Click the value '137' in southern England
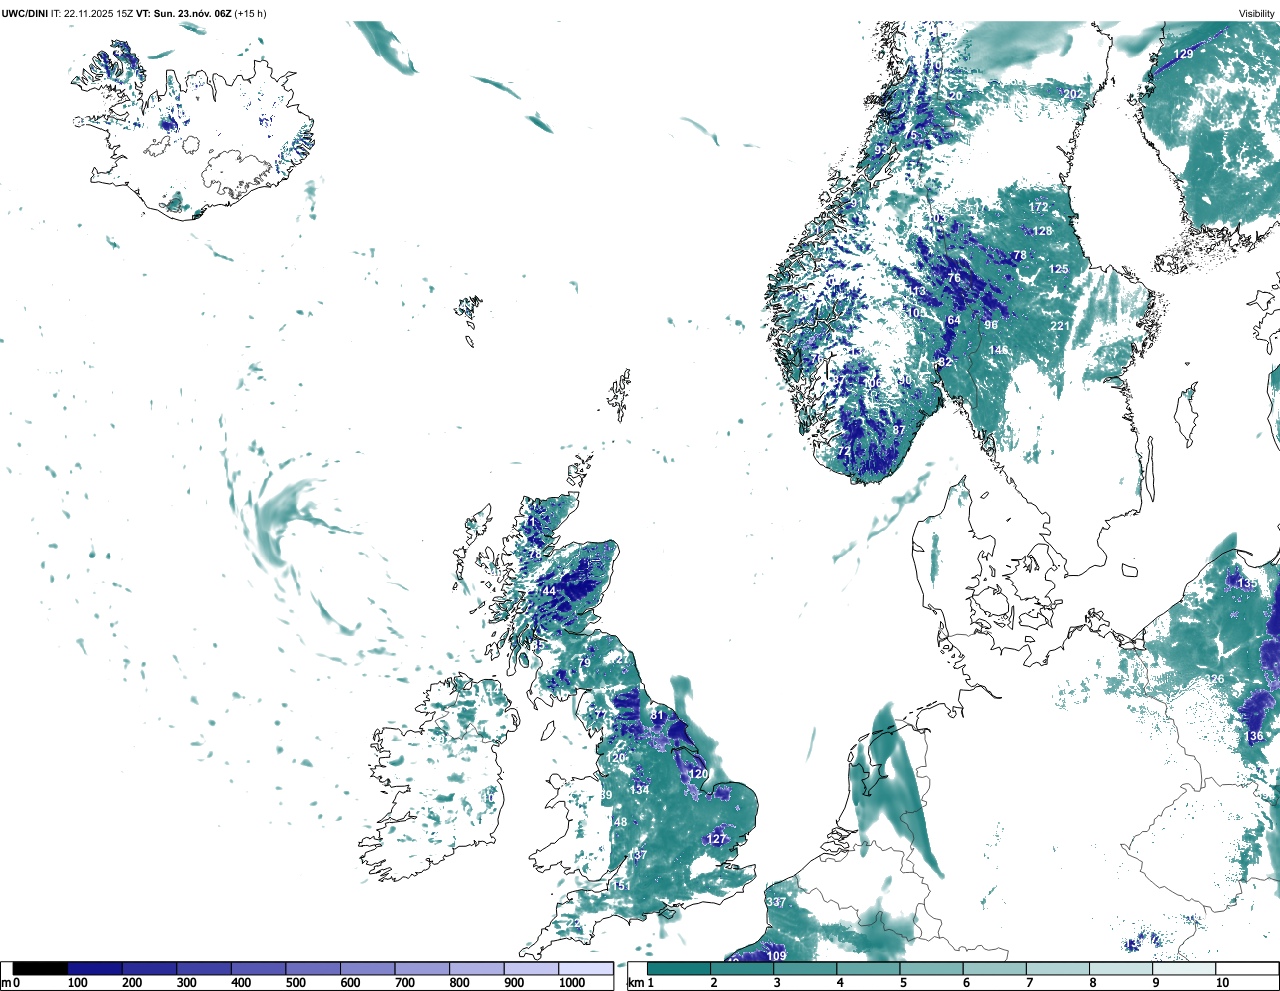The image size is (1280, 991). point(638,856)
